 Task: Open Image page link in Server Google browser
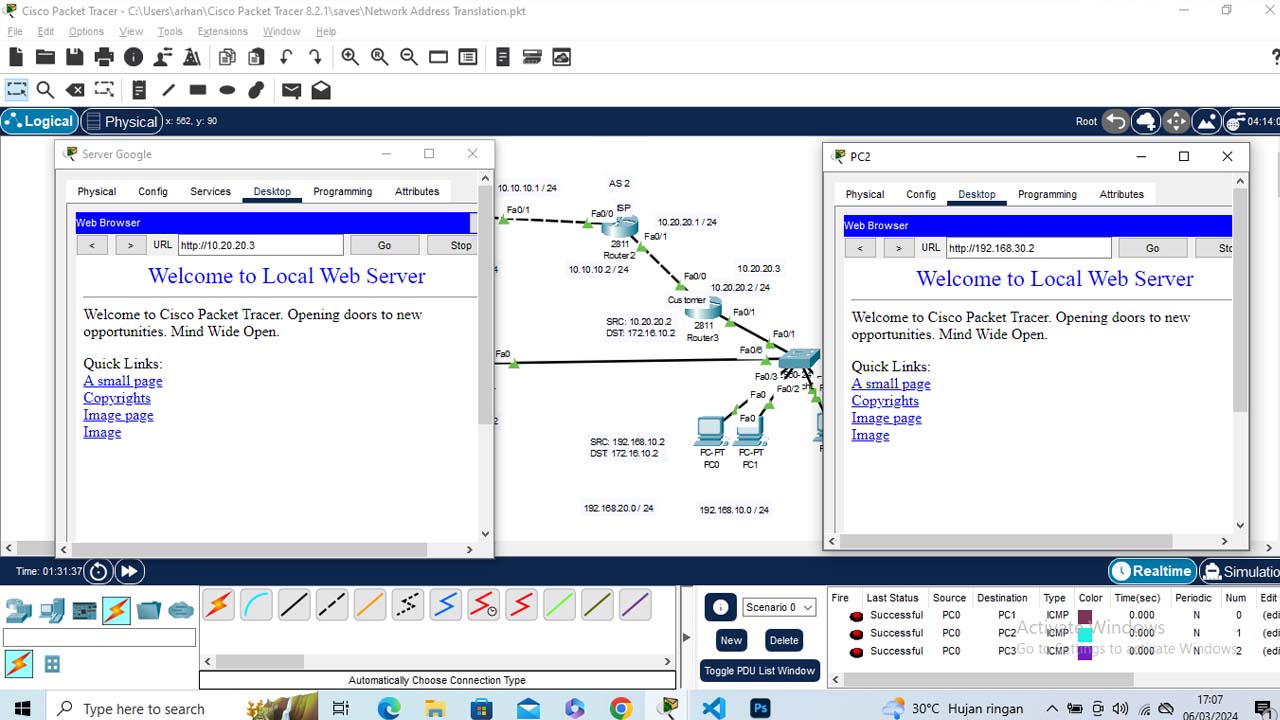(x=118, y=415)
